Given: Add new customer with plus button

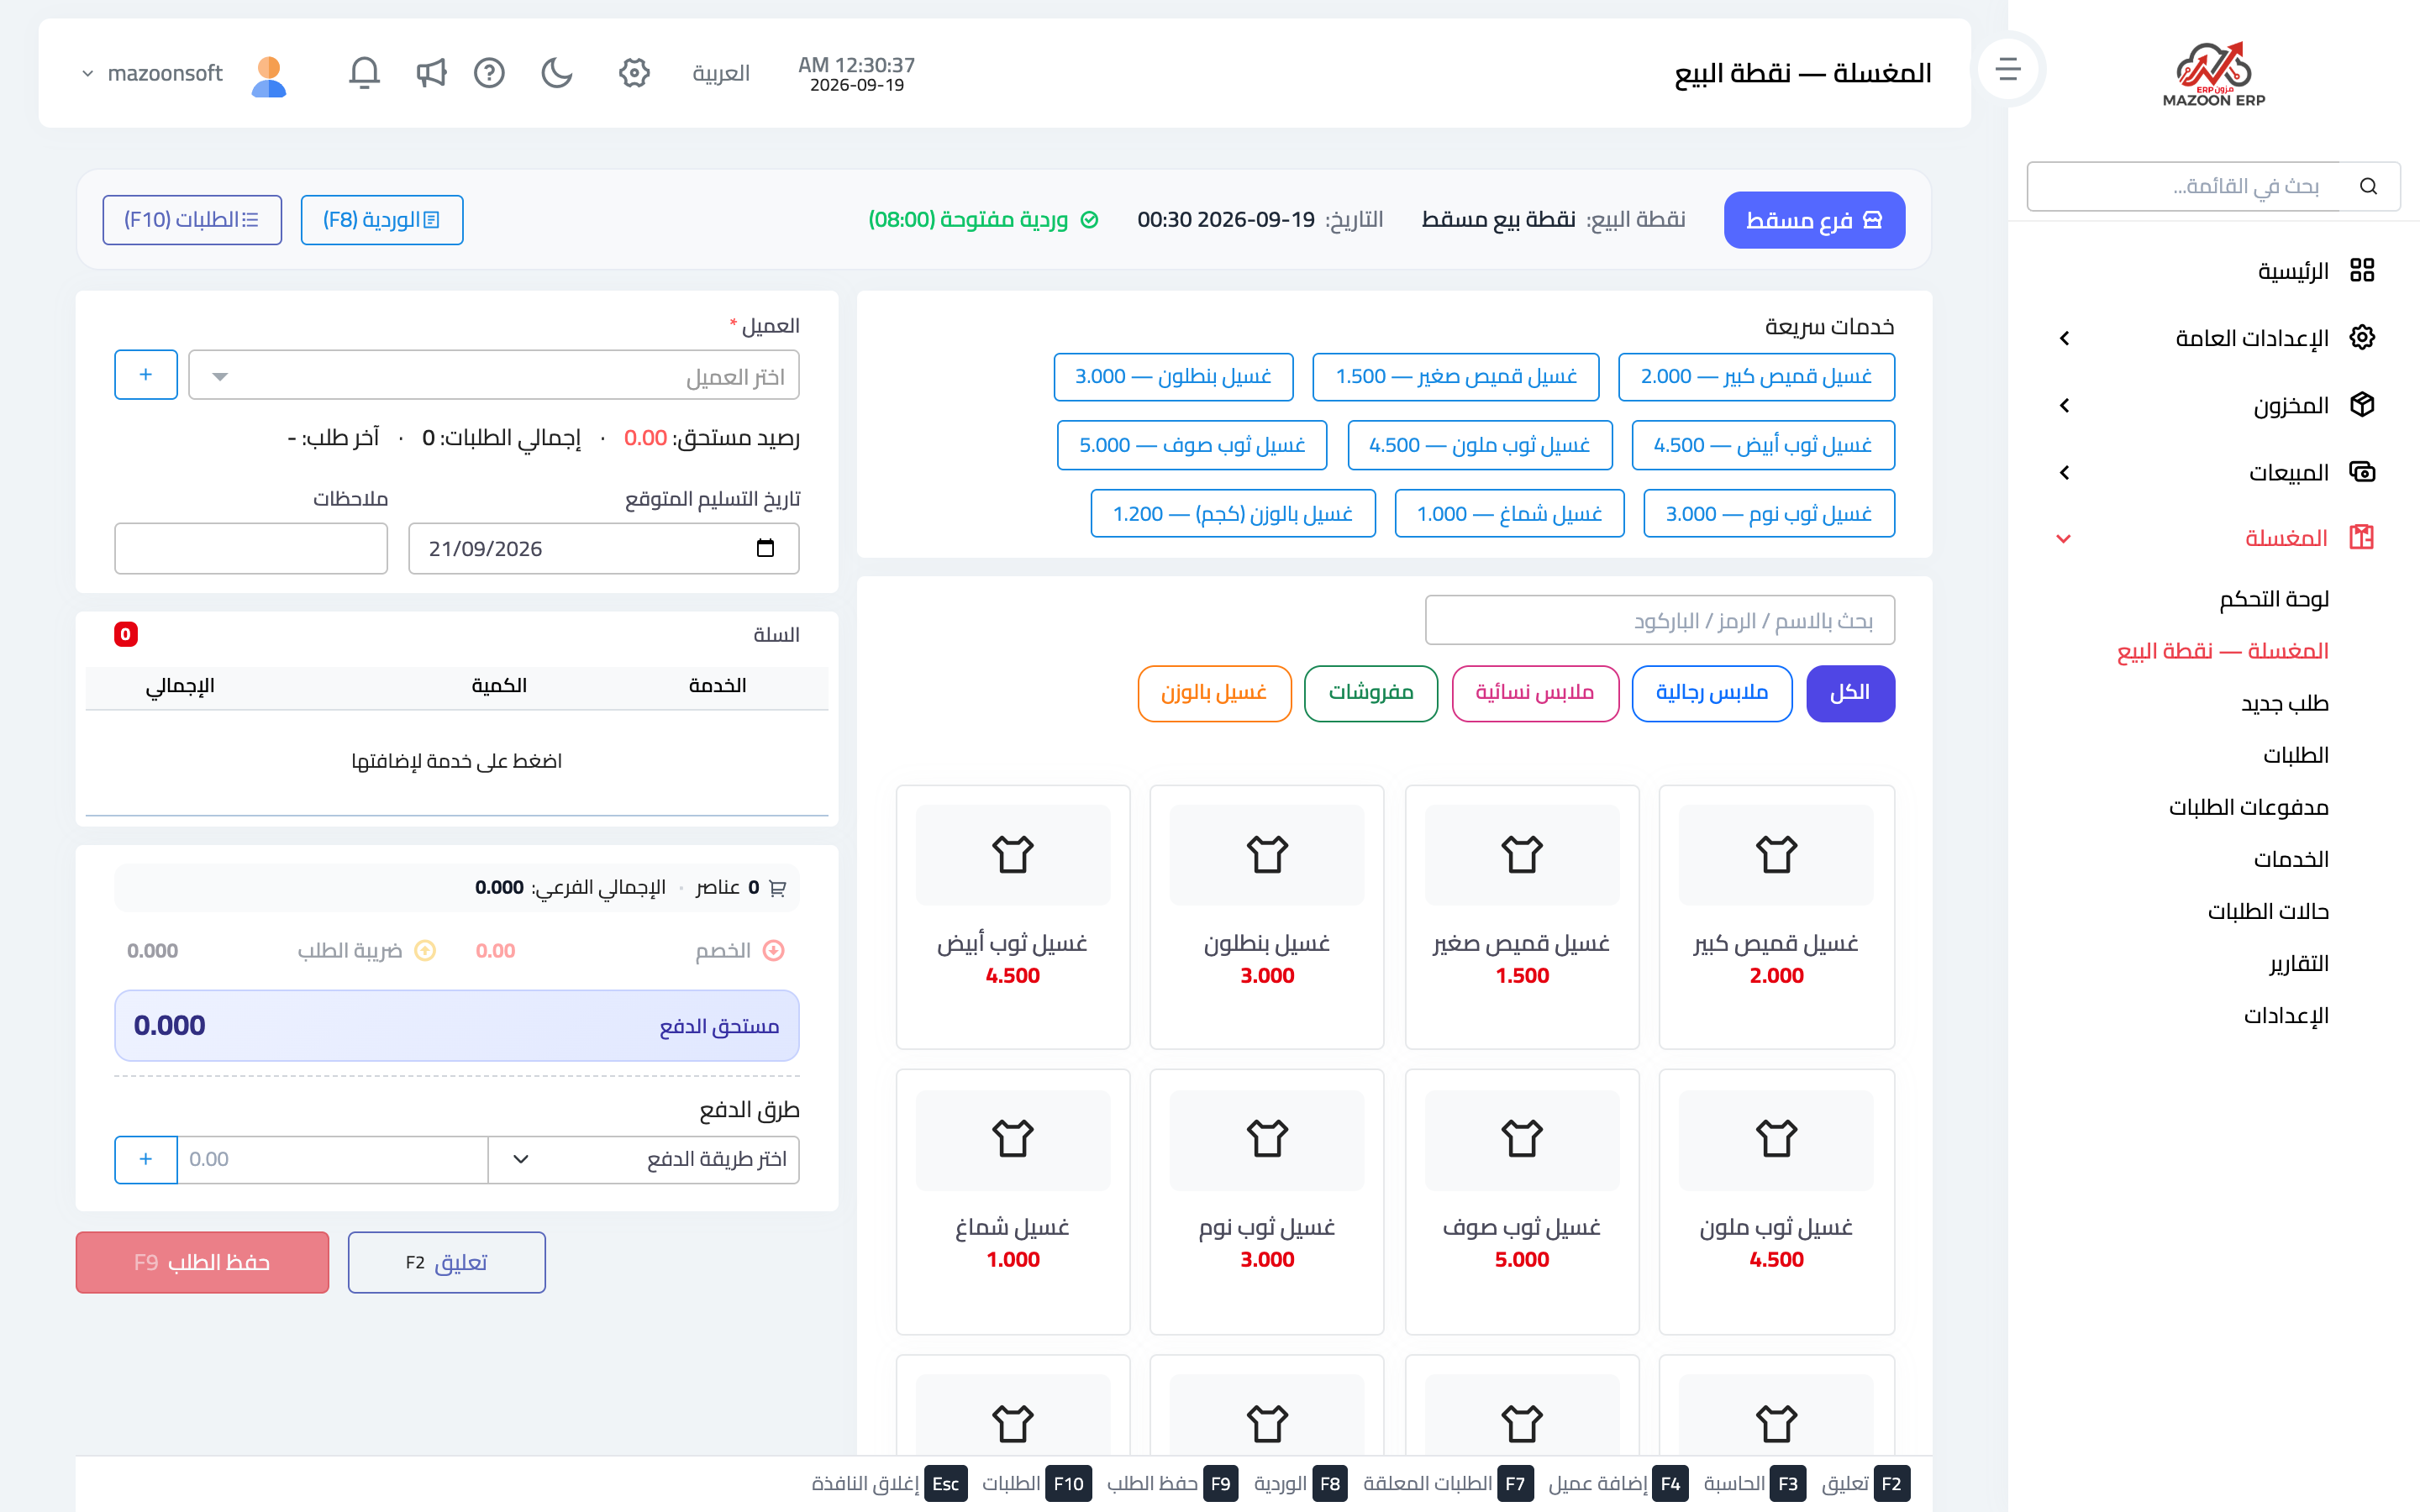Looking at the screenshot, I should (x=146, y=375).
